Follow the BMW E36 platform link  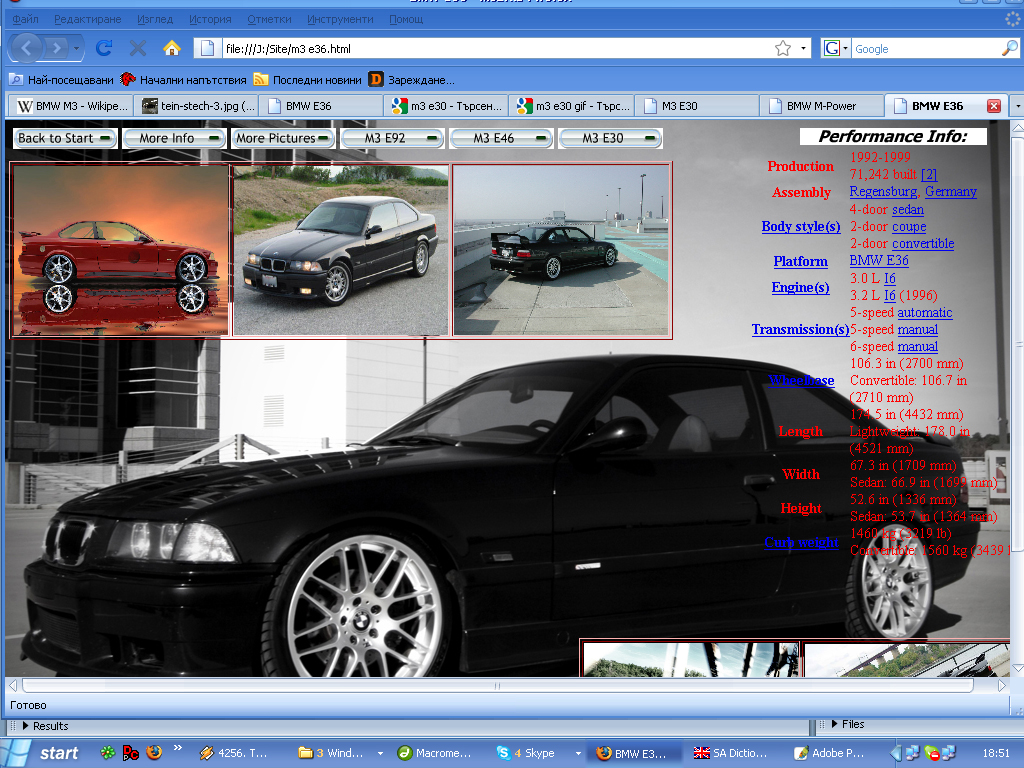(x=879, y=260)
